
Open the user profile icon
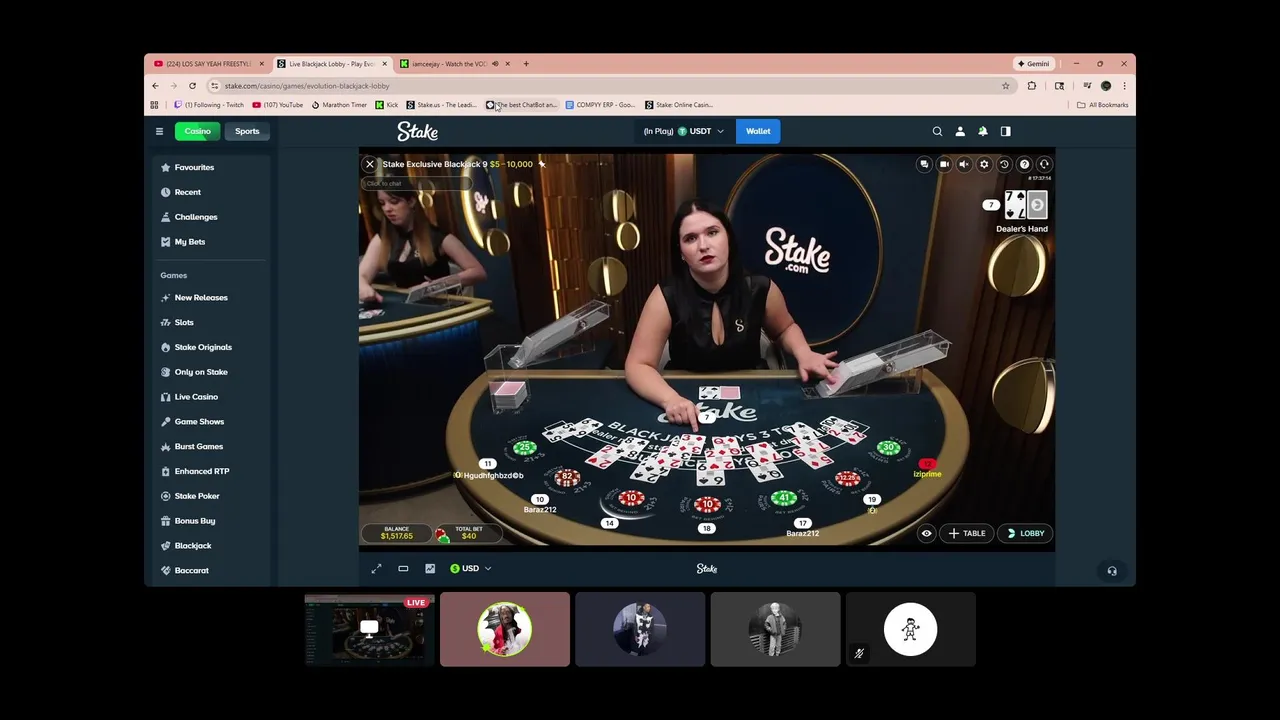pos(960,131)
